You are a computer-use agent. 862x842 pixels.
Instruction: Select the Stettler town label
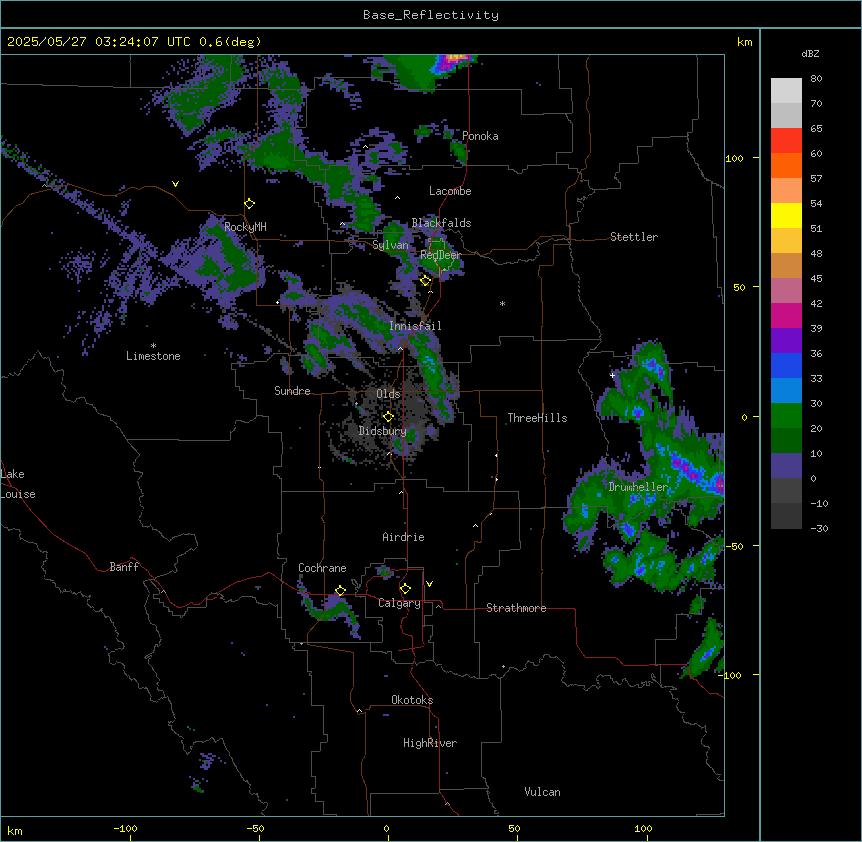click(x=634, y=237)
